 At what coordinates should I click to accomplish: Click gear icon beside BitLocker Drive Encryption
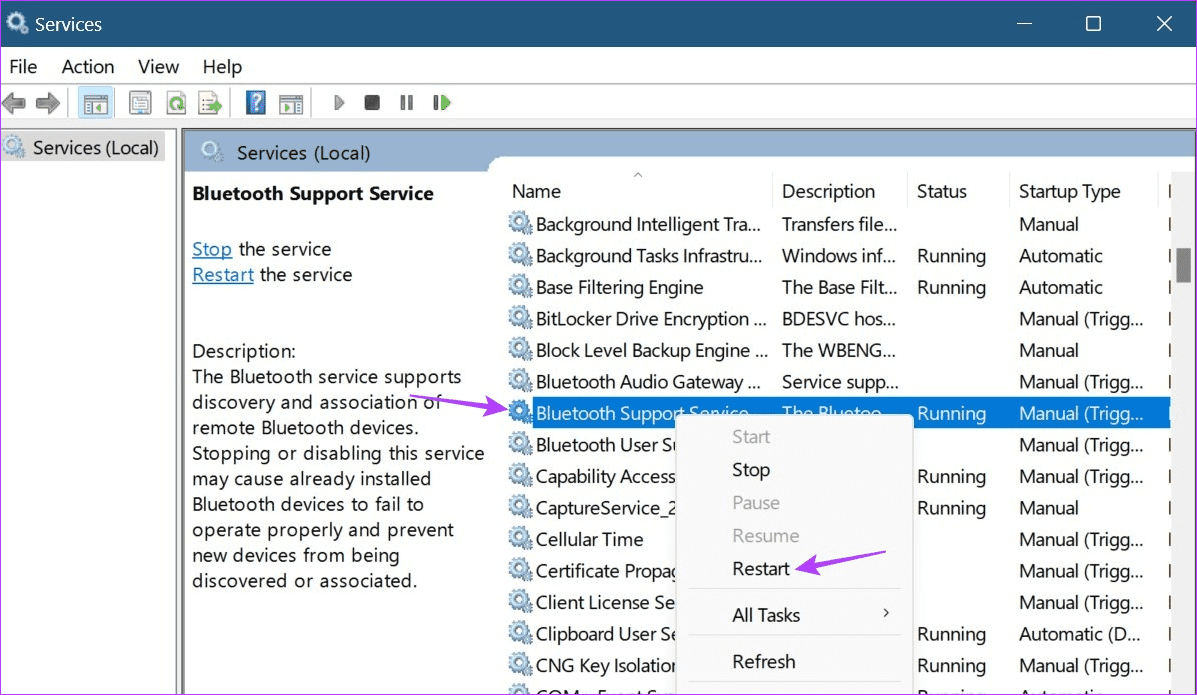tap(520, 318)
